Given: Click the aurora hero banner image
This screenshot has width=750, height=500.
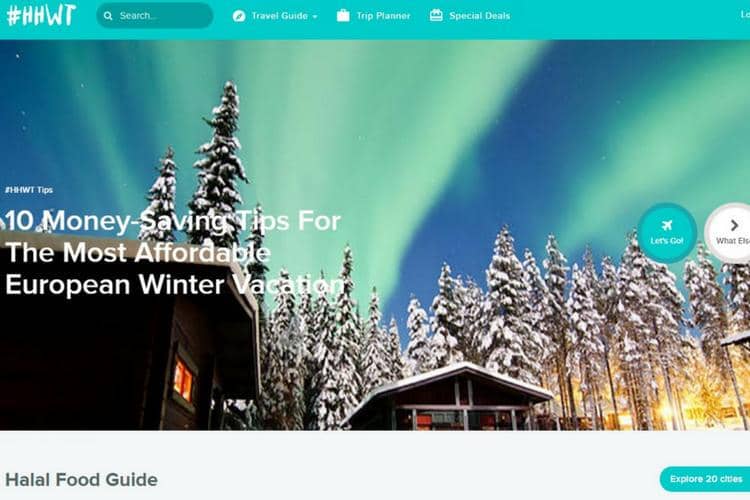Looking at the screenshot, I should (375, 235).
